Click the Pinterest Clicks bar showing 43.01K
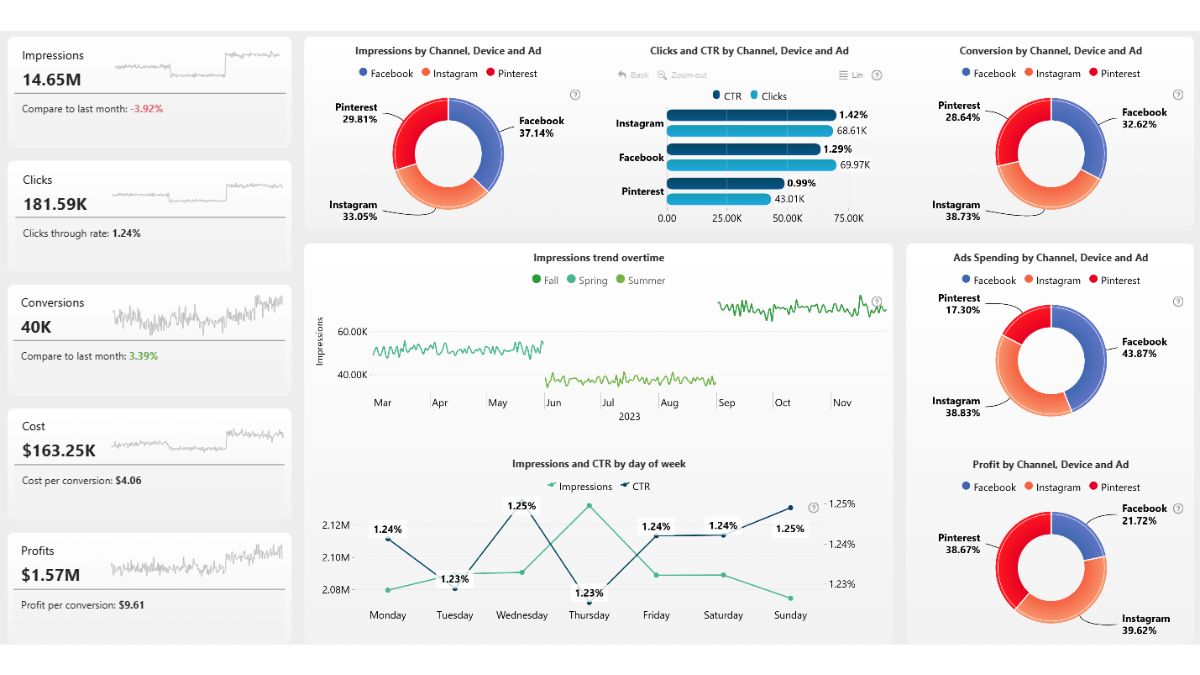 pyautogui.click(x=718, y=199)
